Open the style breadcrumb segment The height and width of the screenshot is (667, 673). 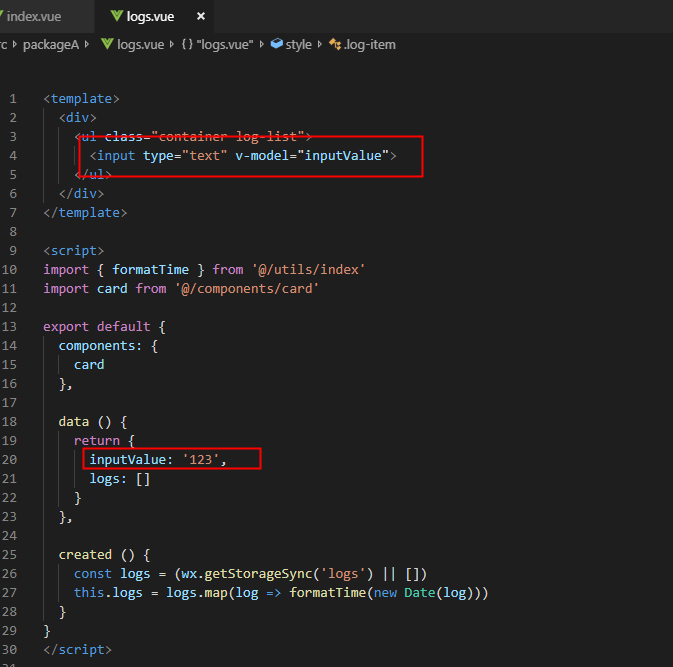[299, 45]
